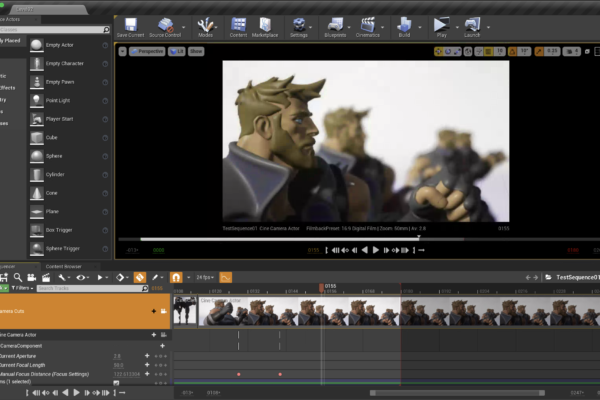Screen dimensions: 600x400
Task: Toggle grid snapping in viewport
Action: (488, 51)
